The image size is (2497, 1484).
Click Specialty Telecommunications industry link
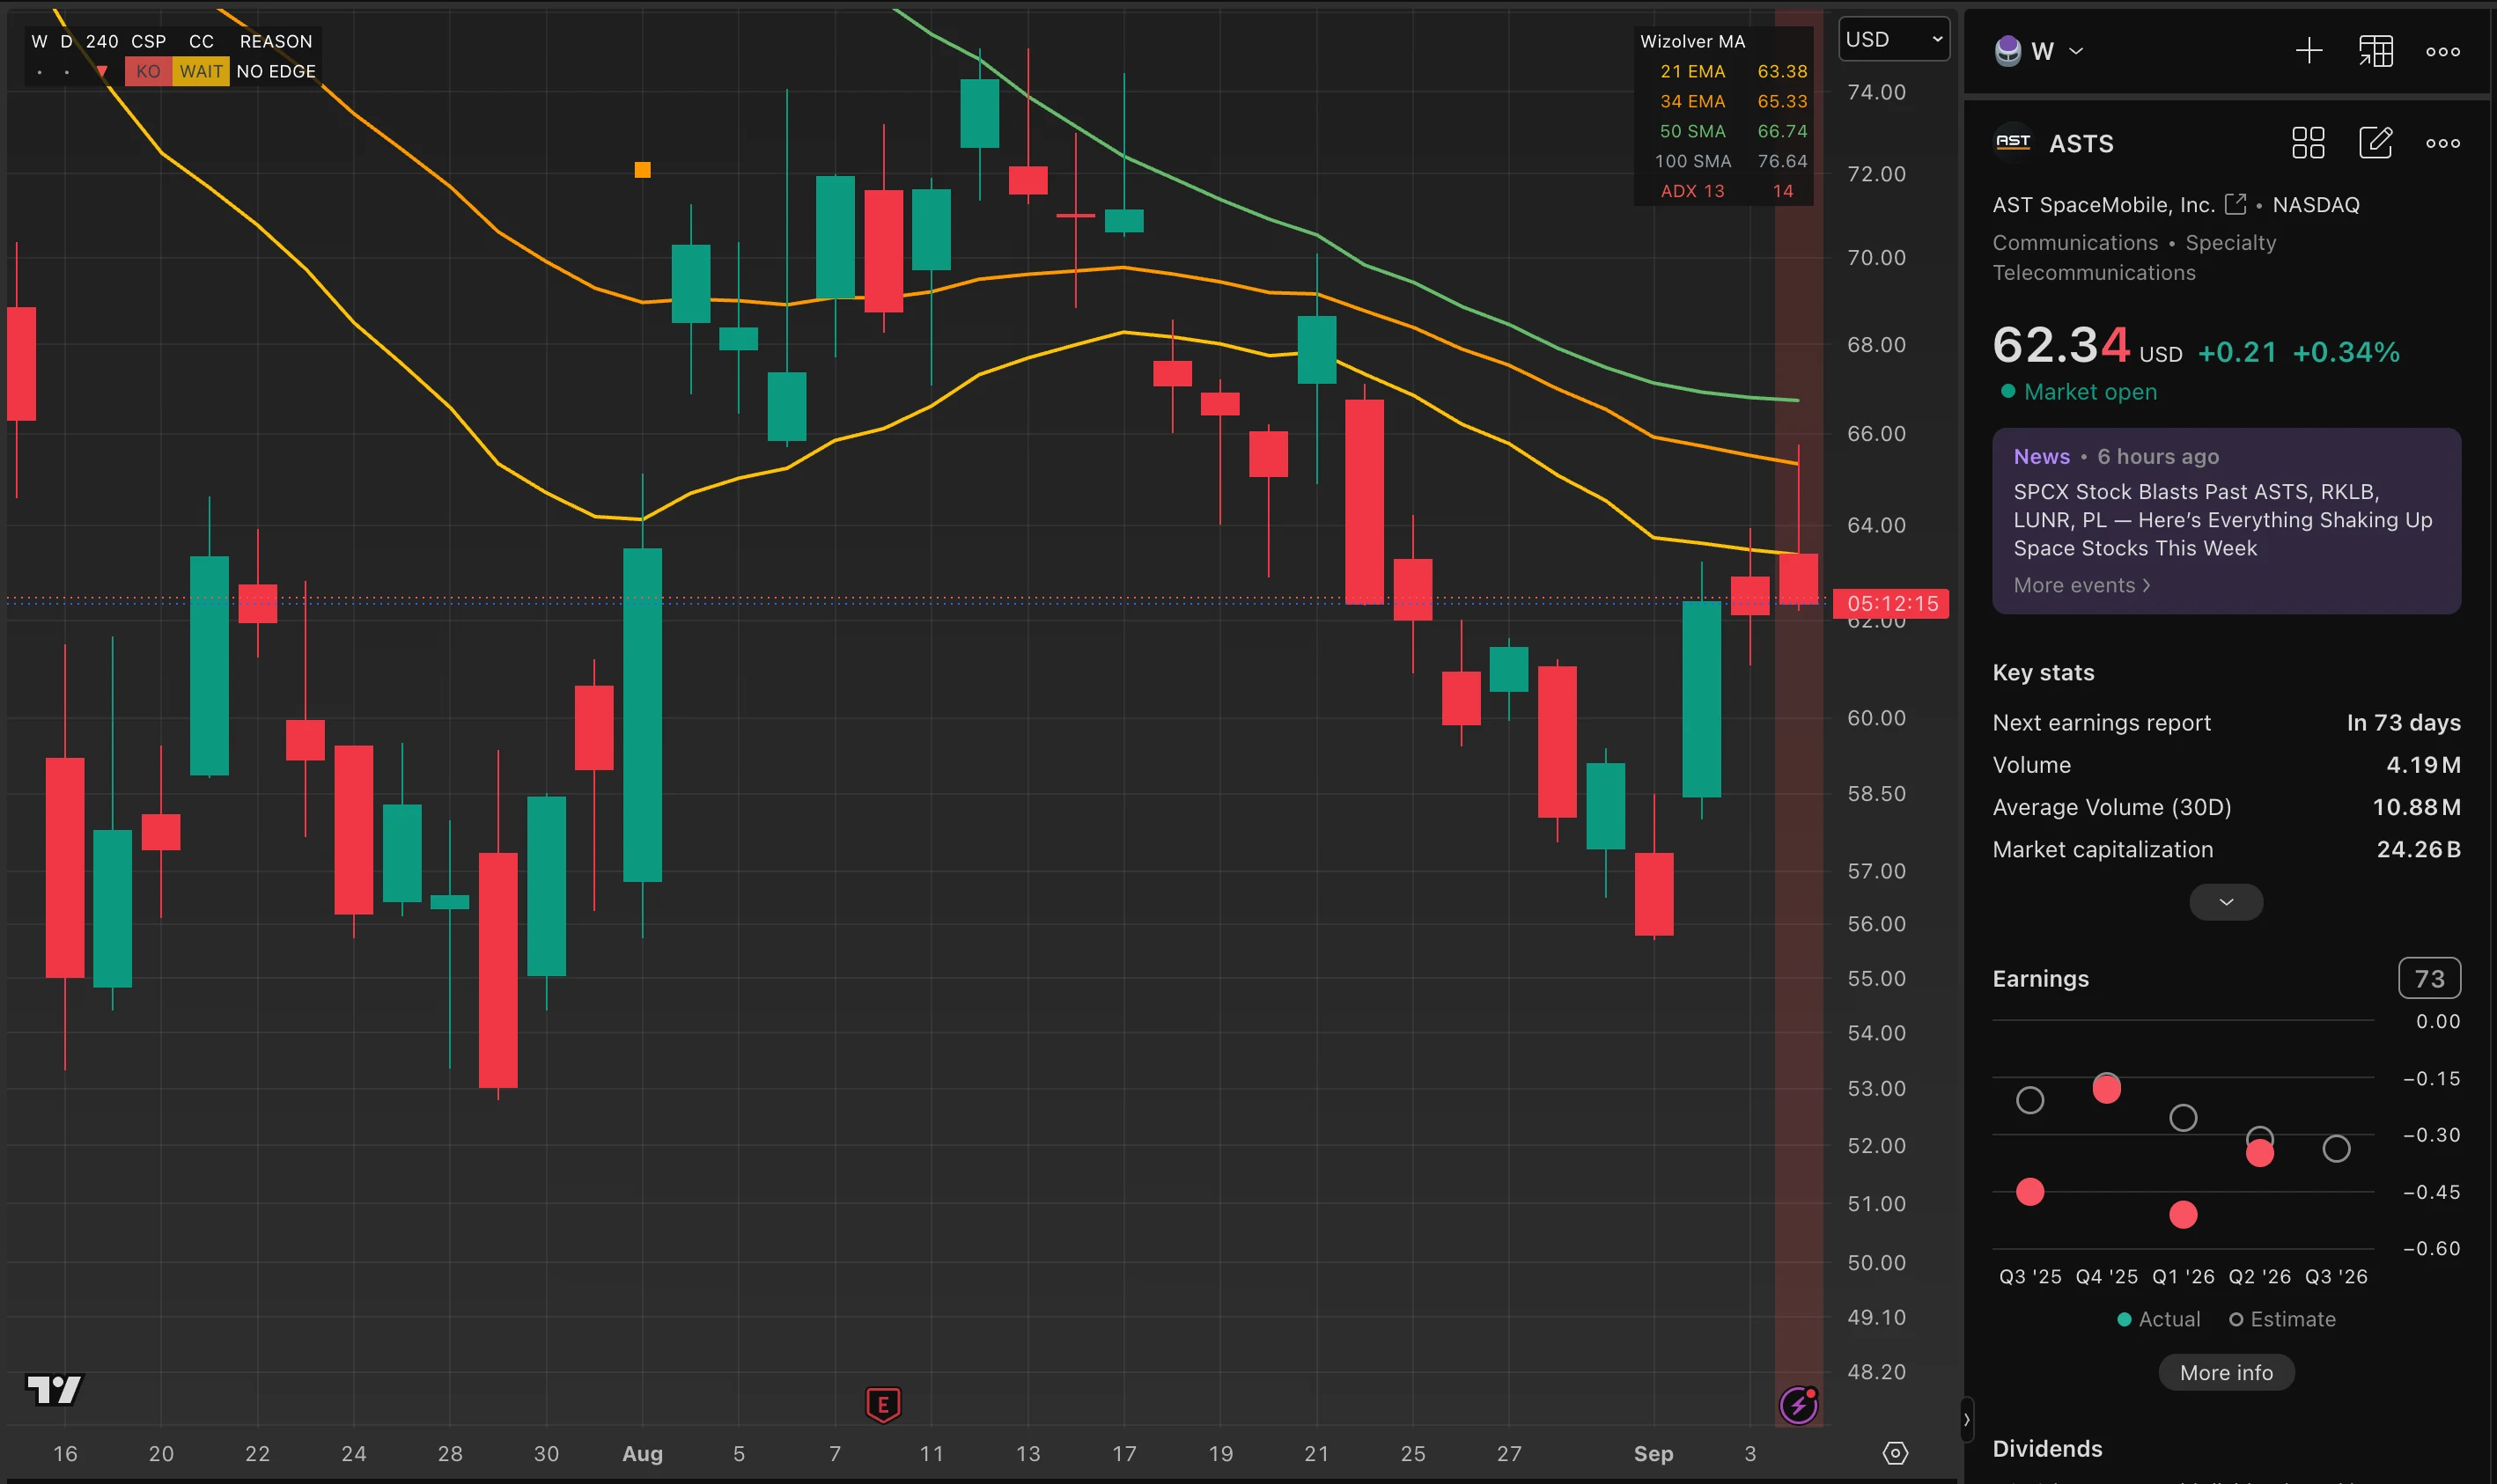[2134, 257]
